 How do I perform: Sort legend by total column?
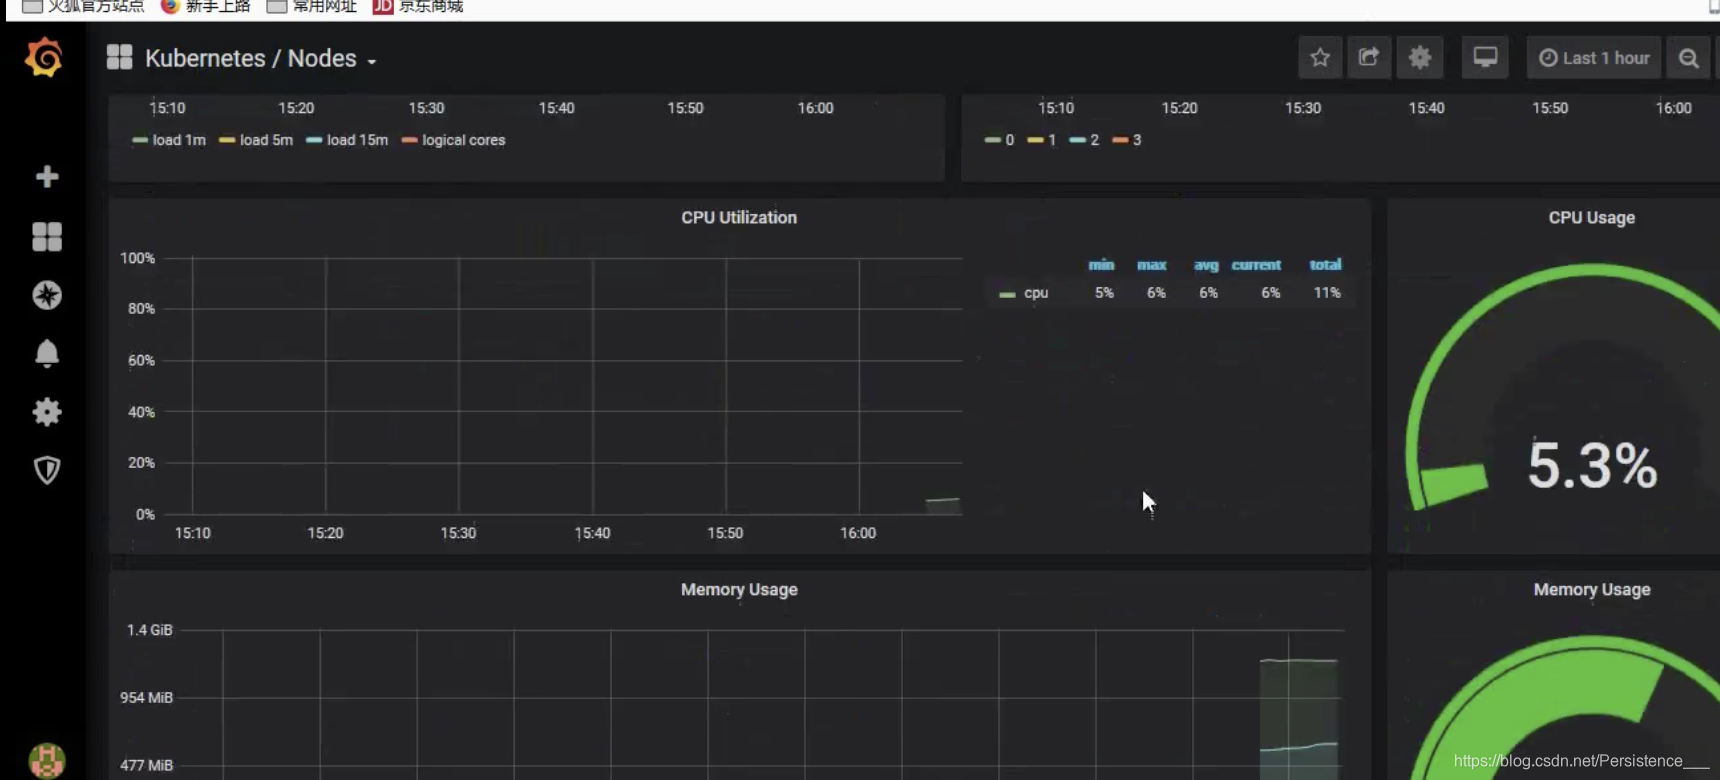[1325, 265]
